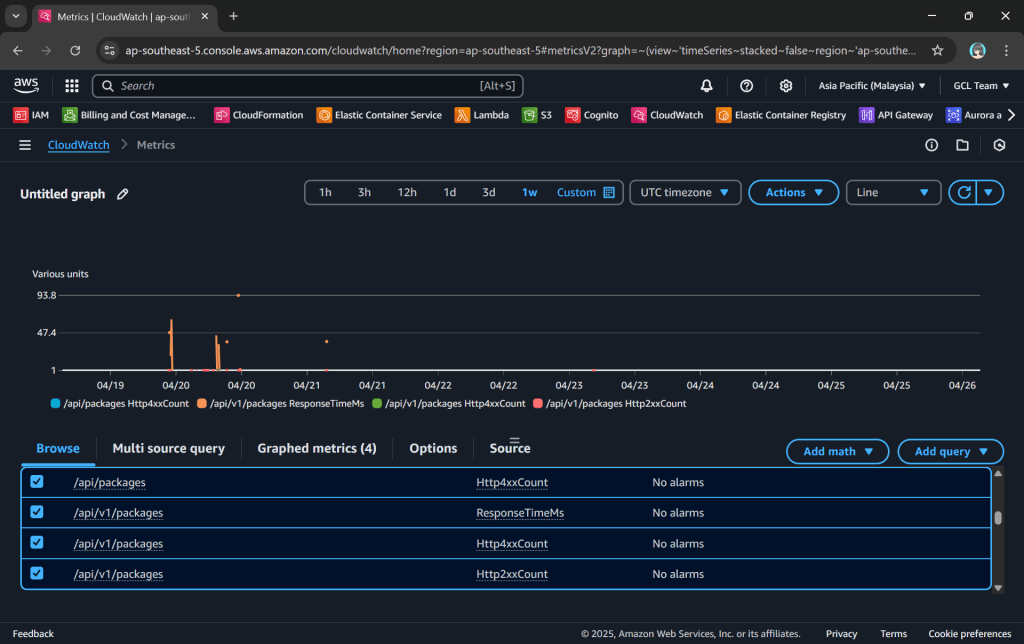Click the help question mark icon

click(x=746, y=86)
